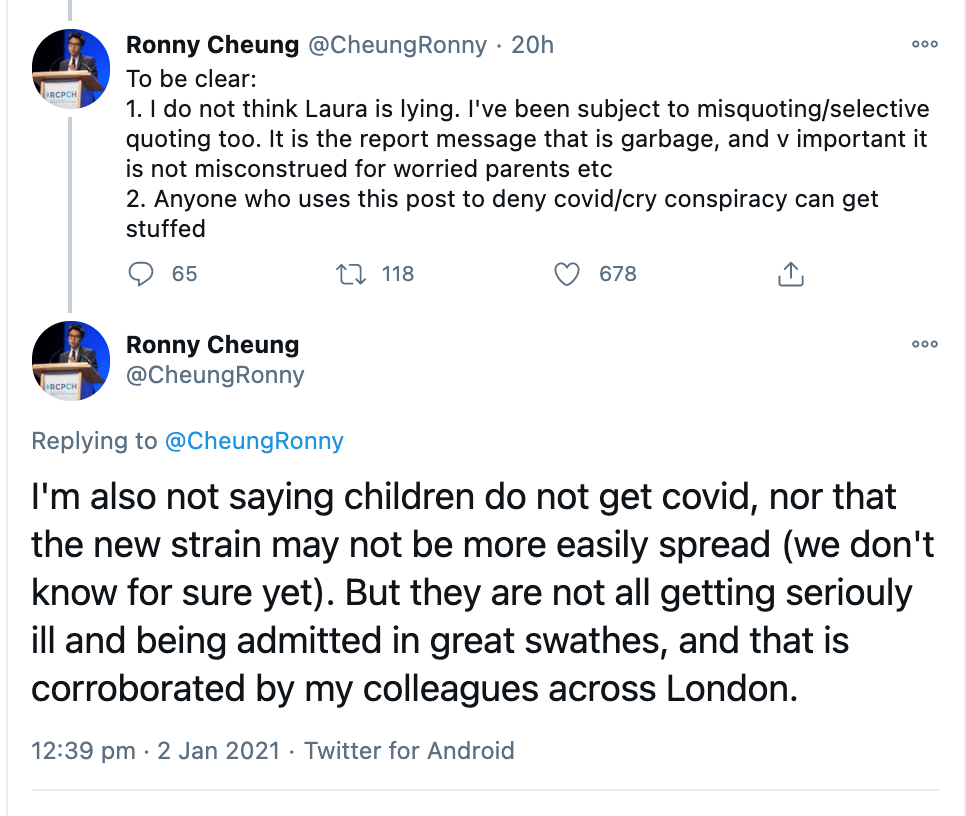Click the share tweet upload icon
966x816 pixels.
(x=790, y=274)
